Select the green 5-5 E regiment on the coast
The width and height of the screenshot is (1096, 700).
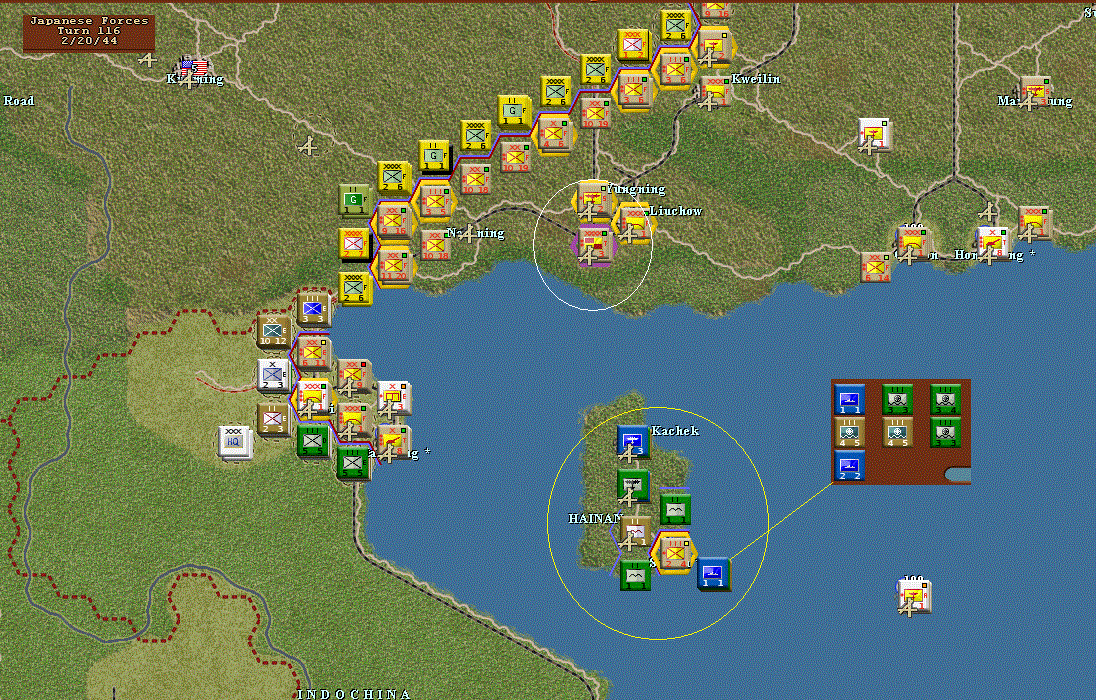353,463
